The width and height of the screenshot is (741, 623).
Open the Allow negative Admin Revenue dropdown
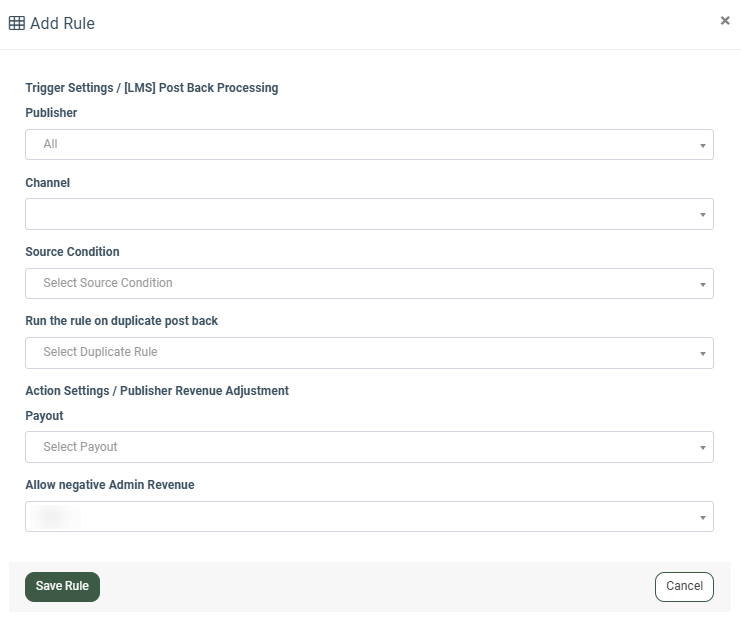pos(360,516)
